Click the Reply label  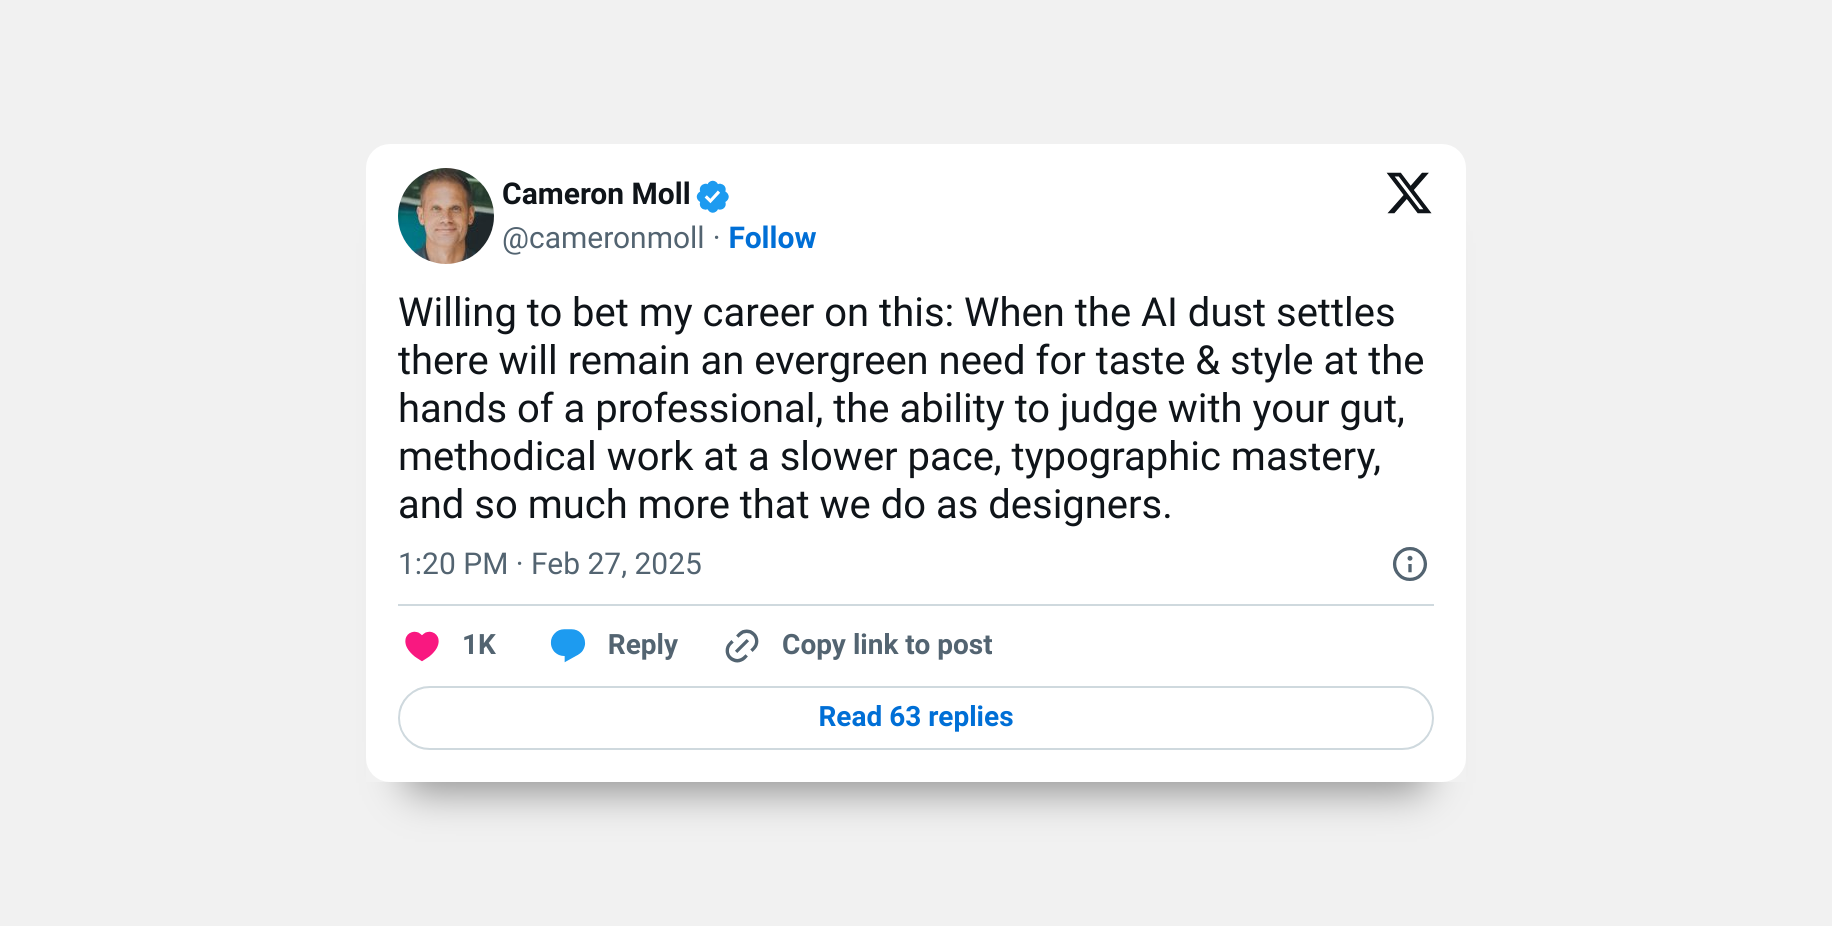643,645
